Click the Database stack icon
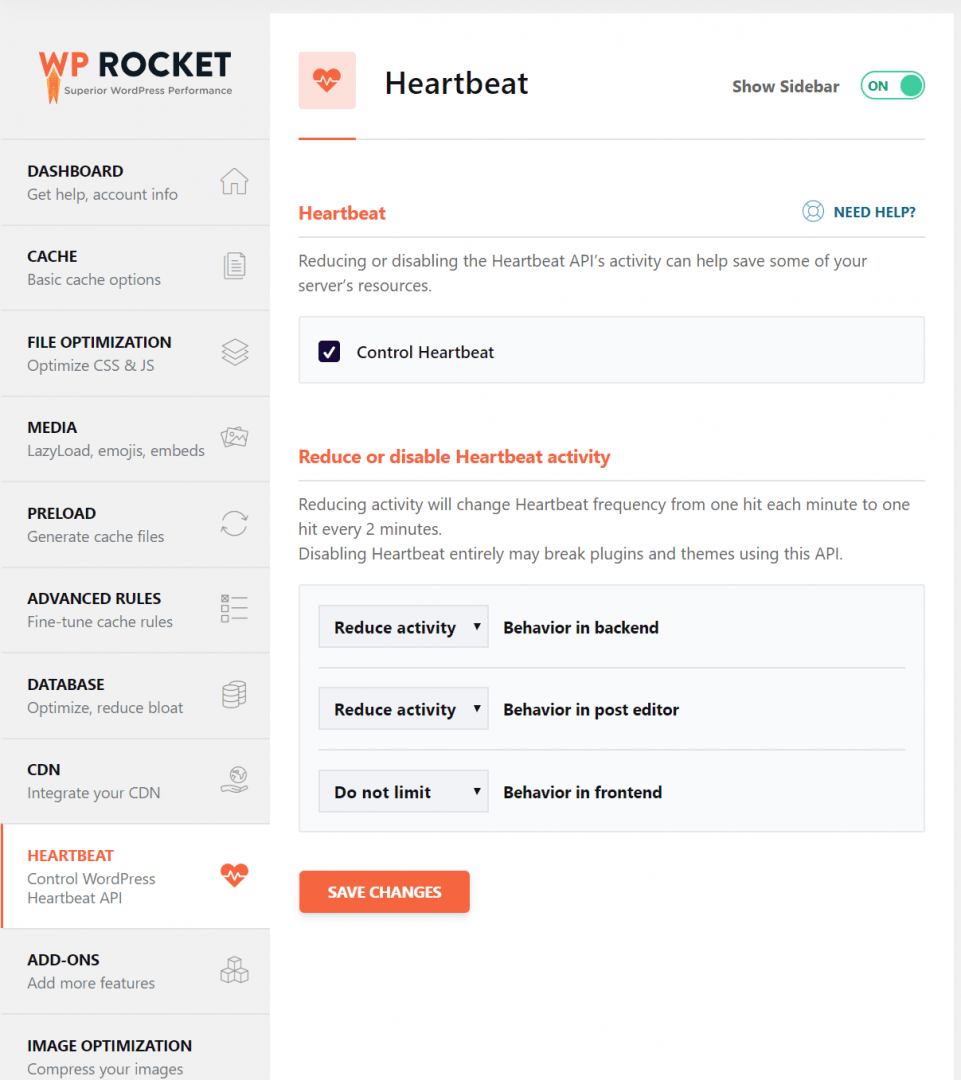Viewport: 961px width, 1080px height. [234, 694]
